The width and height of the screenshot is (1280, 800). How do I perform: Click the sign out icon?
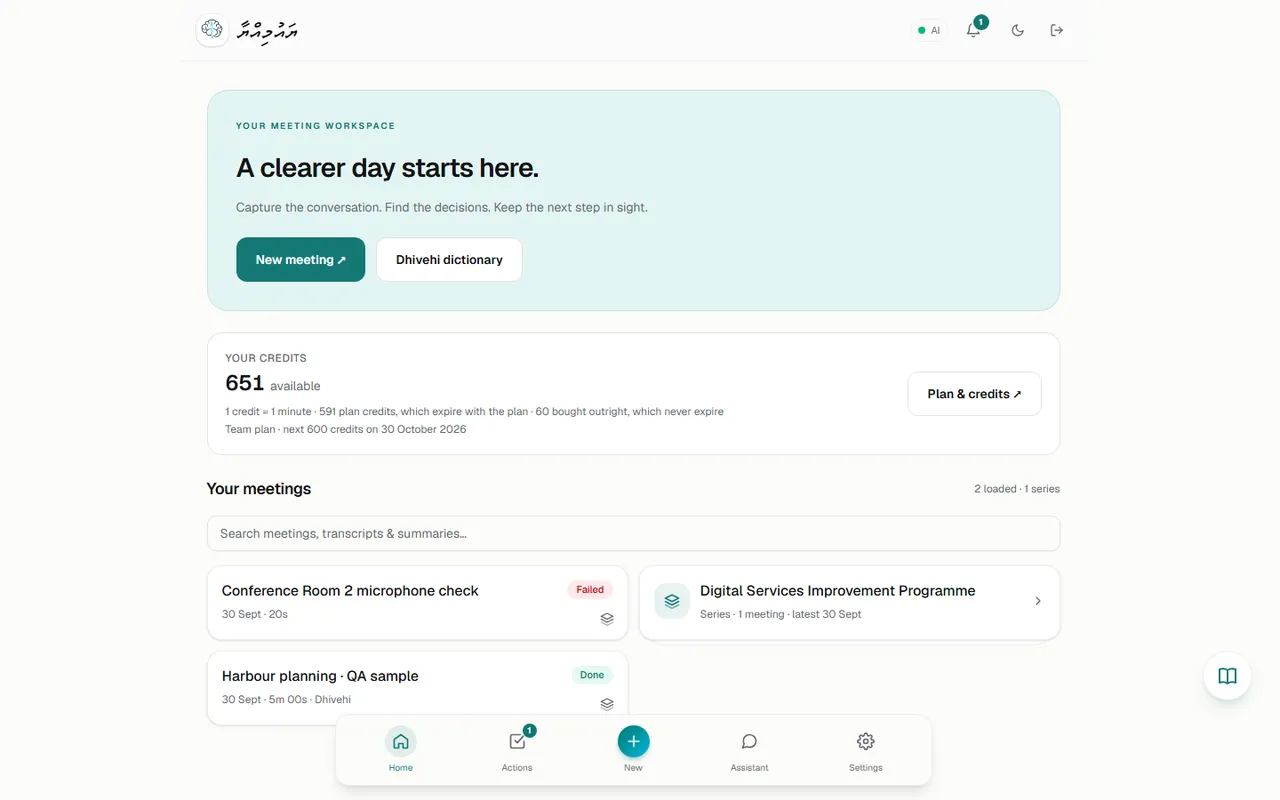[x=1056, y=30]
